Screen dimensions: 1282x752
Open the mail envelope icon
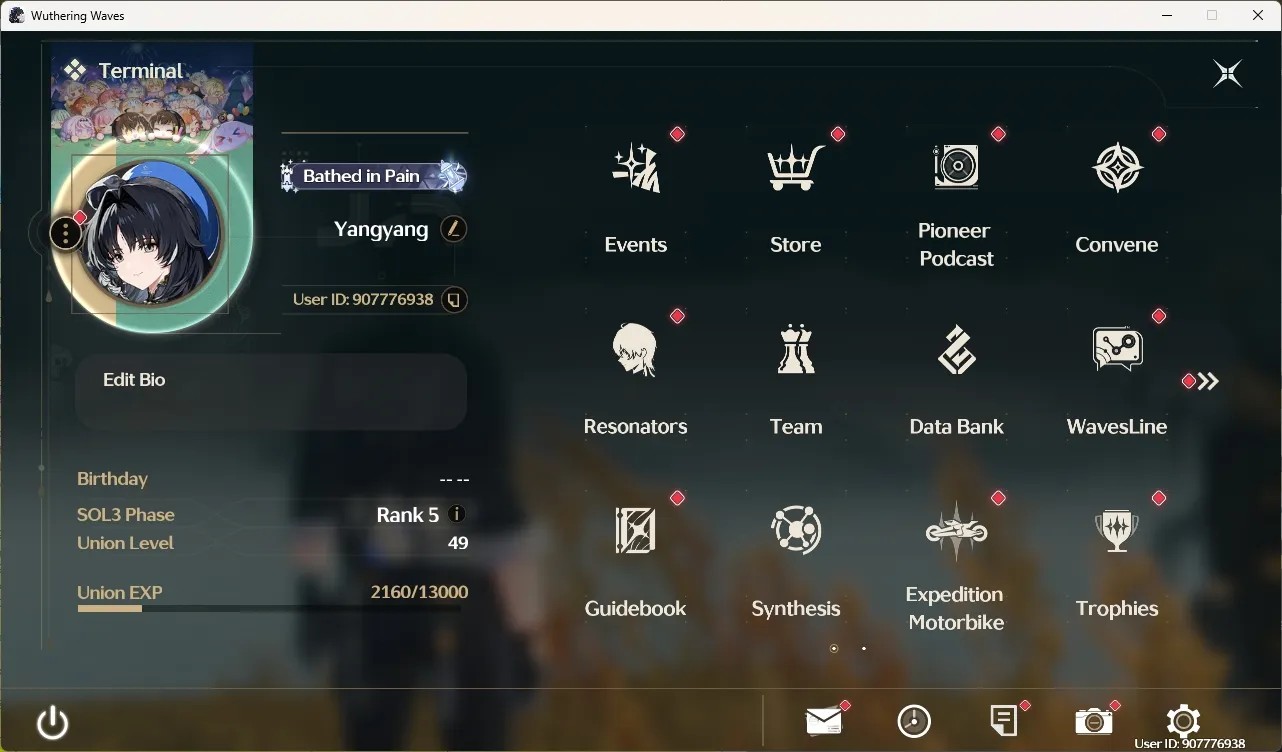(x=824, y=721)
